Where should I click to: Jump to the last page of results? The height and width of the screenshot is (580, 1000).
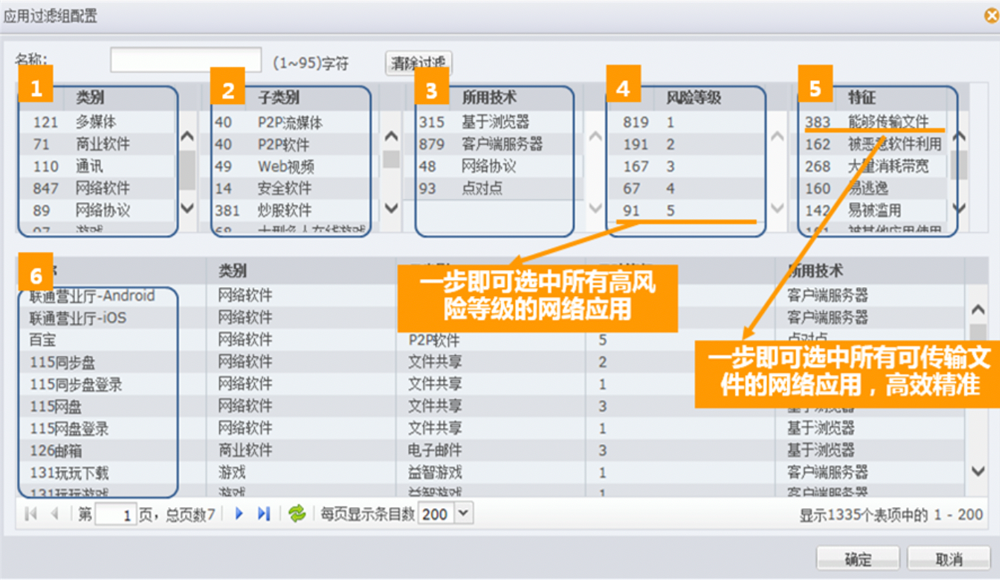point(264,514)
